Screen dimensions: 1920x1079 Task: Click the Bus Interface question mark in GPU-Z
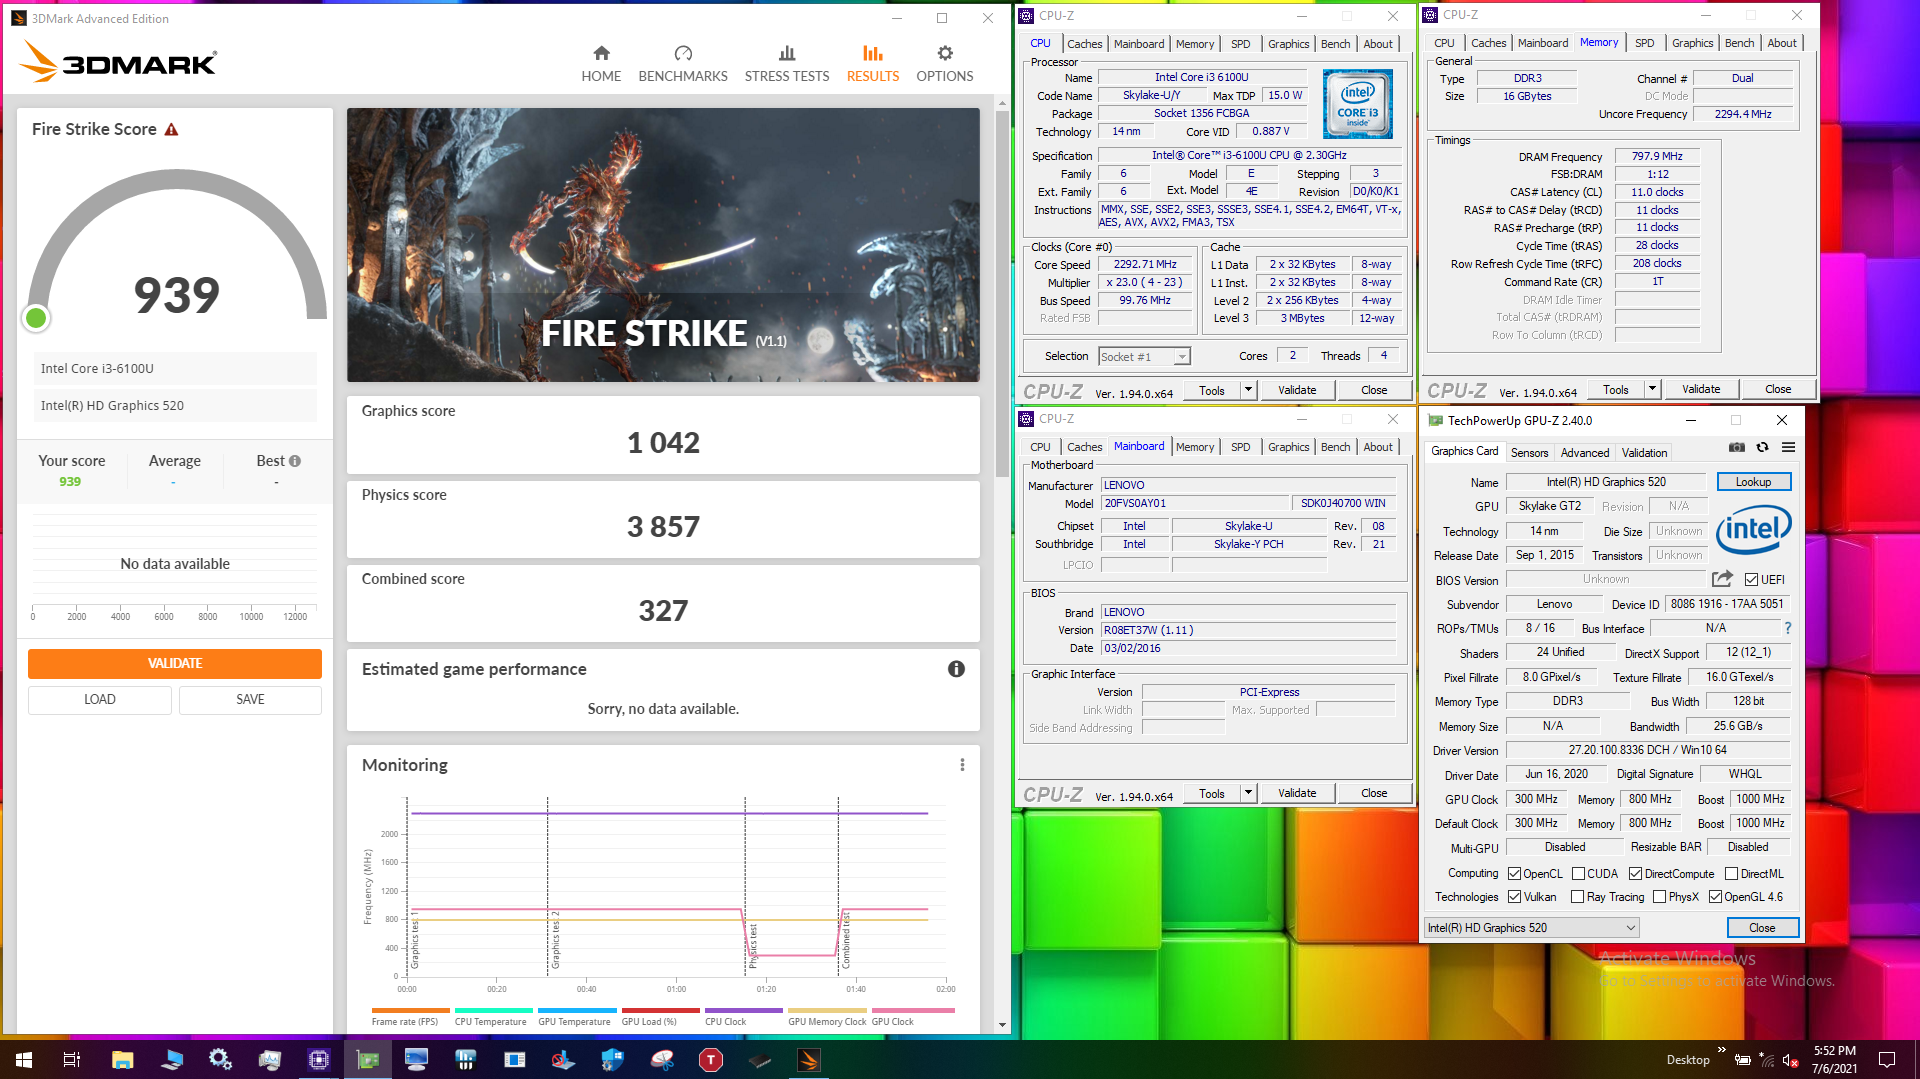pos(1788,628)
